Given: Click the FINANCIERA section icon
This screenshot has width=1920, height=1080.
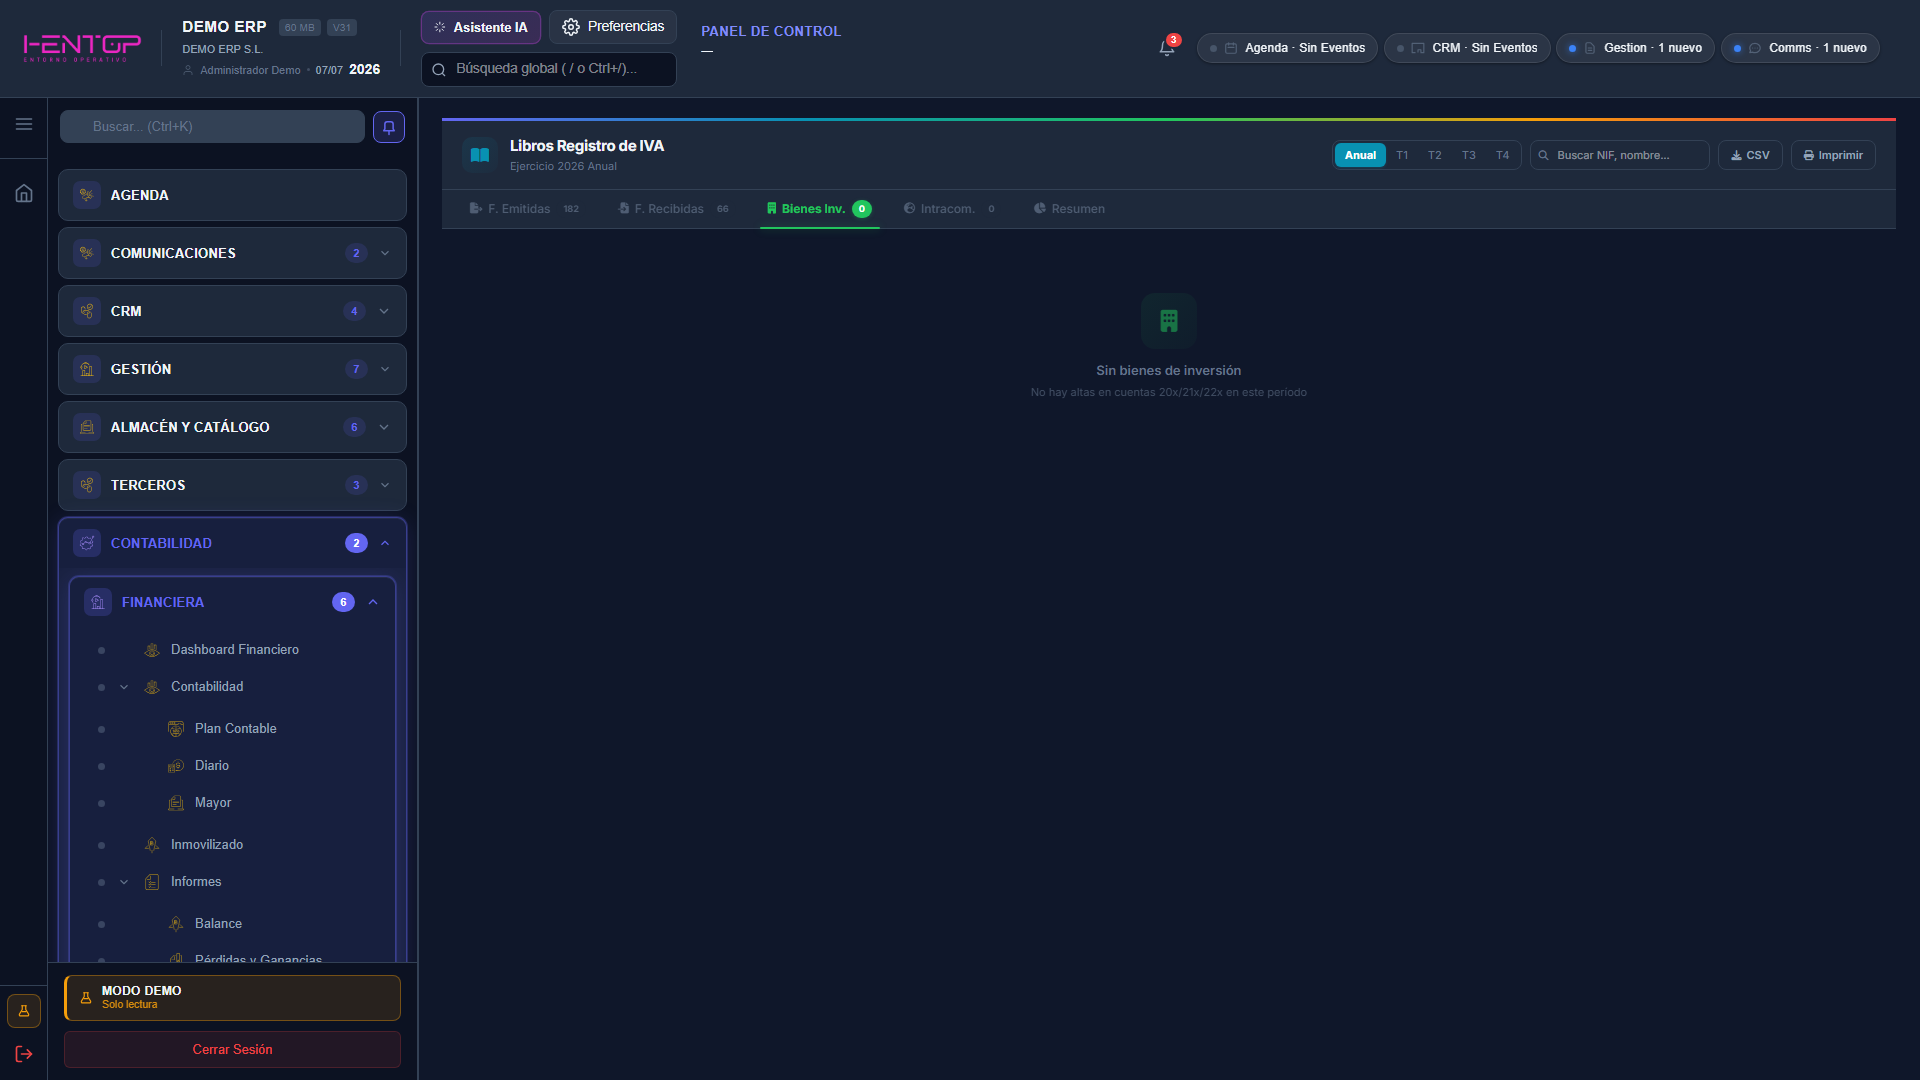Looking at the screenshot, I should pos(98,602).
